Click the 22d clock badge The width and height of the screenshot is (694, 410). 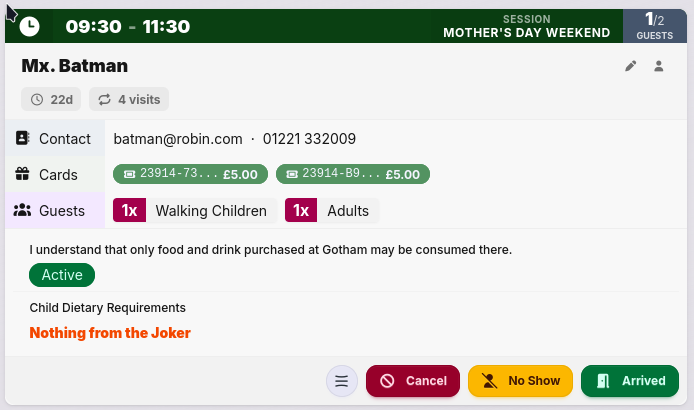coord(52,99)
